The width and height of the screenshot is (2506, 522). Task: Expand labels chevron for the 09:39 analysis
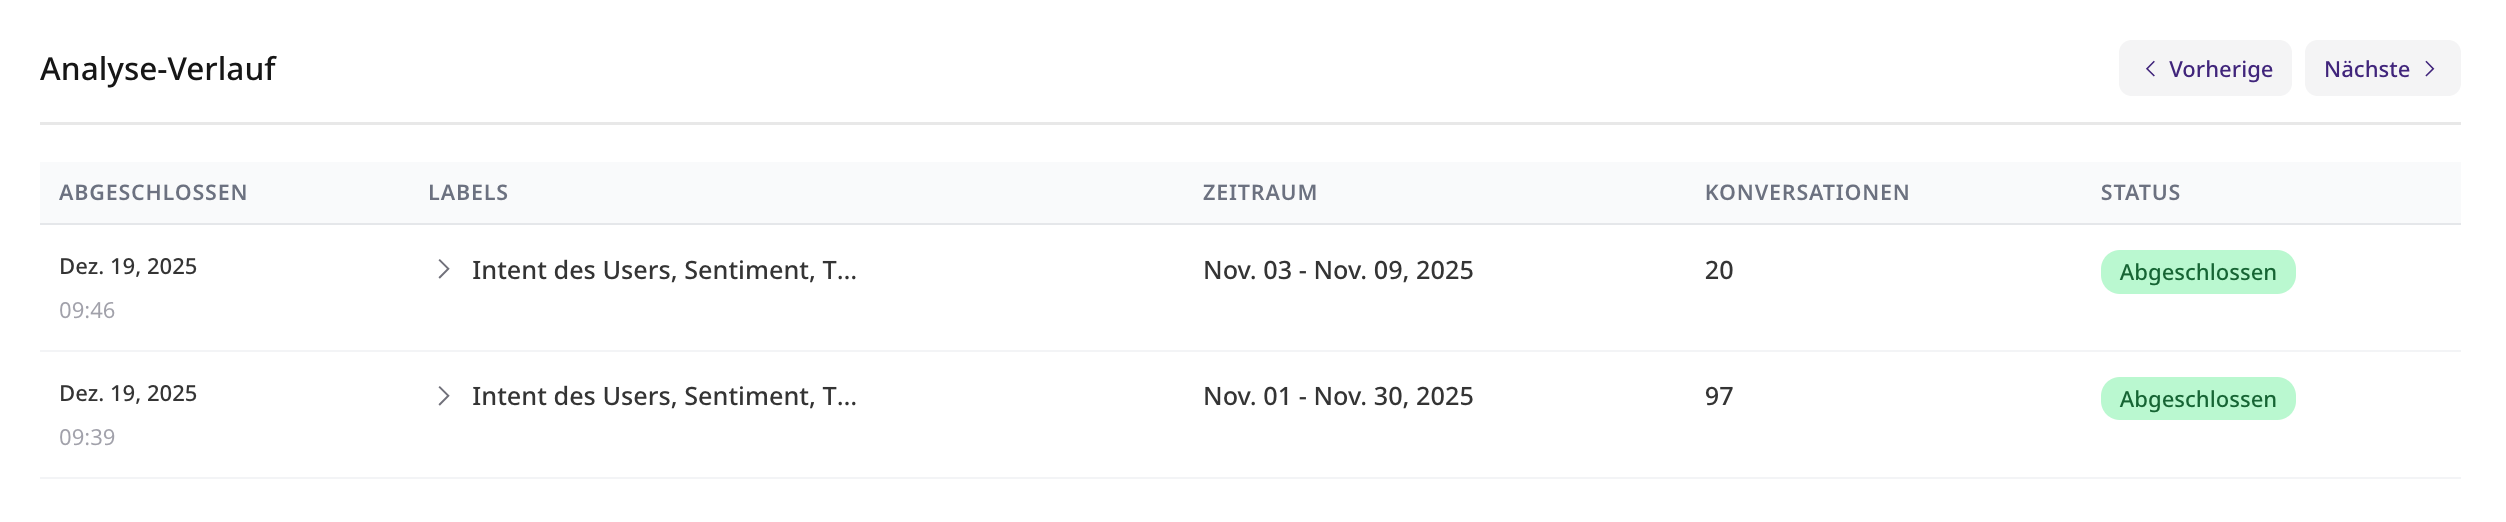444,396
